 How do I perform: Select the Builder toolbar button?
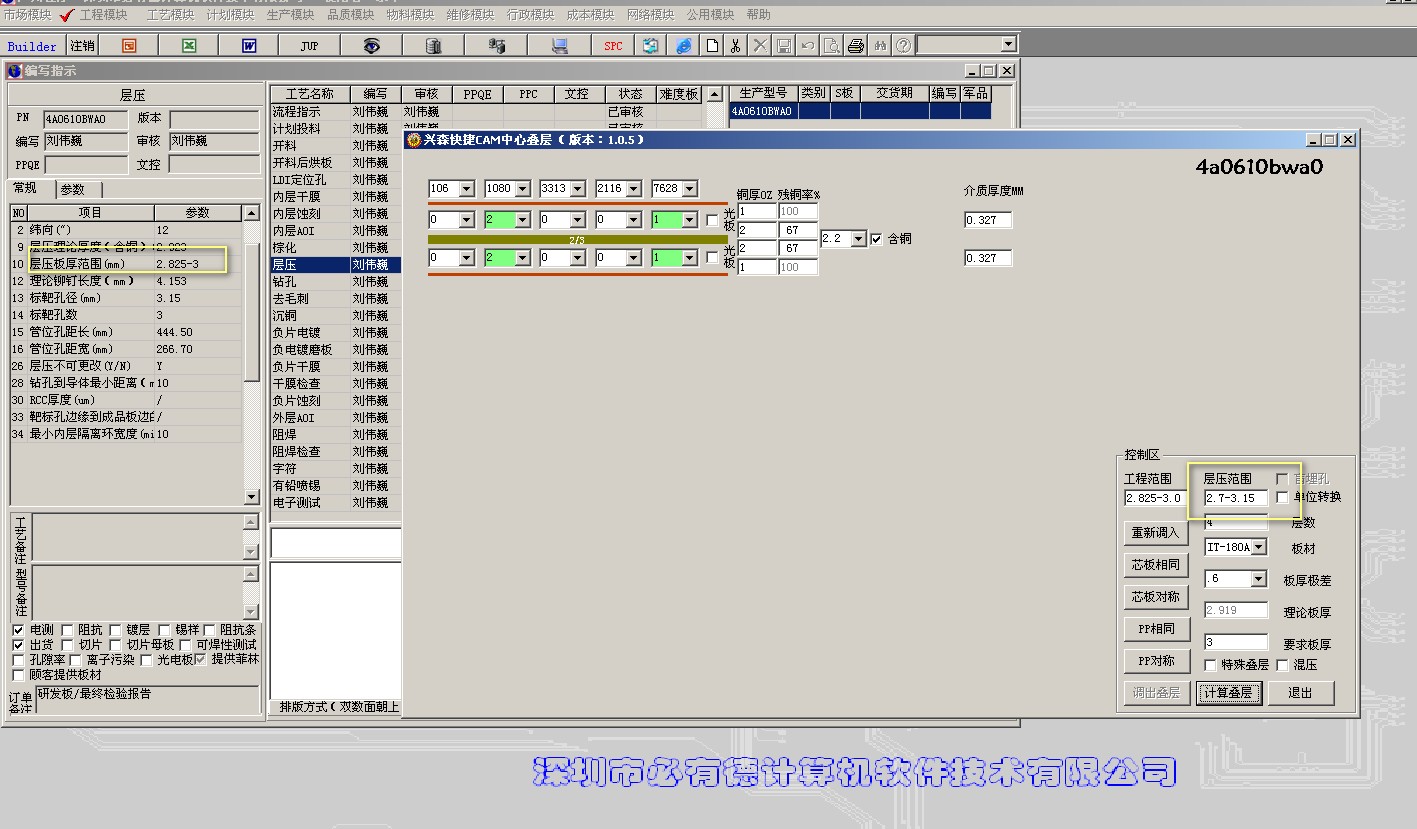coord(33,46)
